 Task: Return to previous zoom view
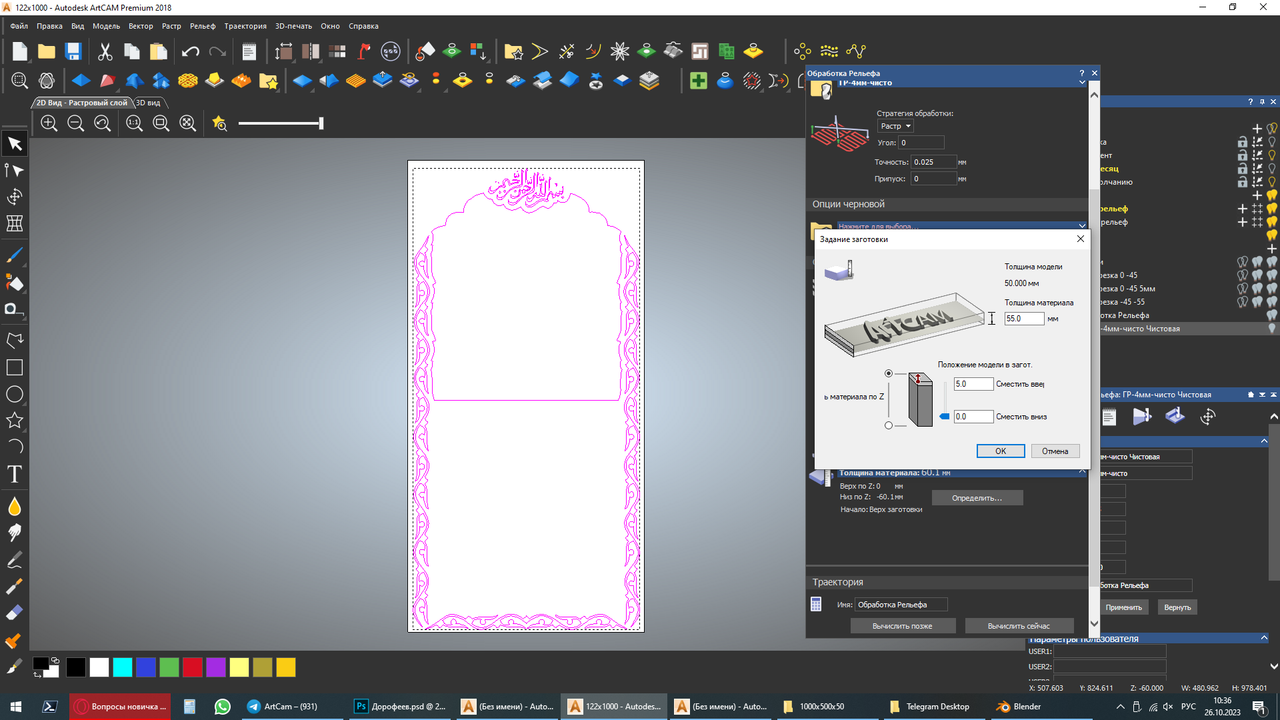pyautogui.click(x=102, y=123)
